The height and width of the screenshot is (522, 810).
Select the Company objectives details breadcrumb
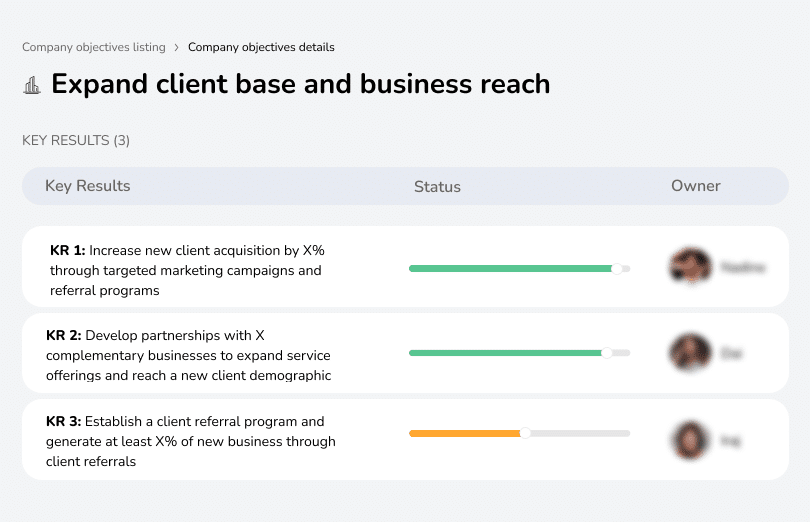[x=261, y=47]
